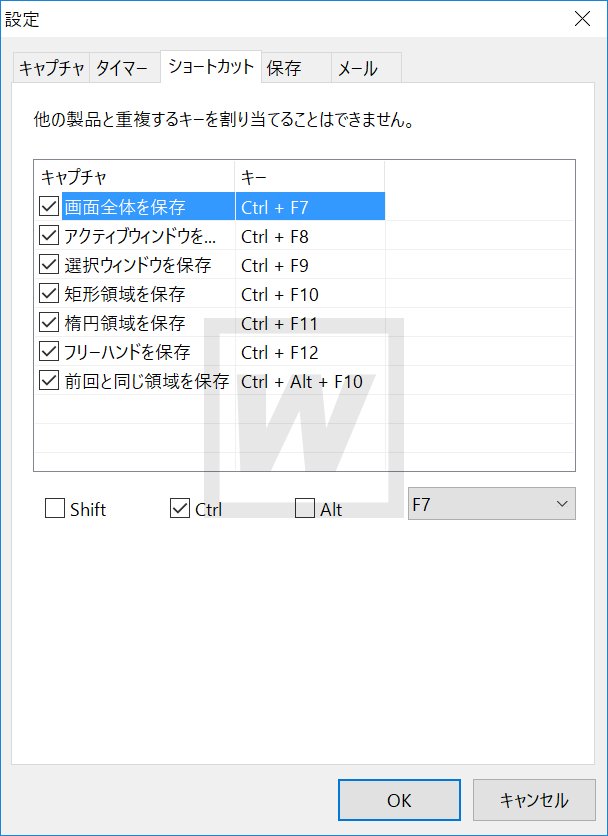Select the 楕円領域を保存 row label

pos(125,323)
